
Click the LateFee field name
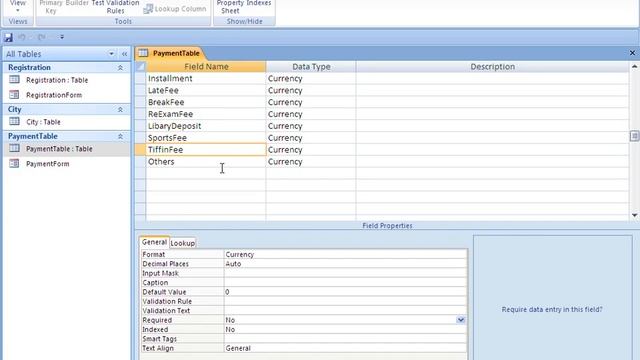click(x=163, y=90)
